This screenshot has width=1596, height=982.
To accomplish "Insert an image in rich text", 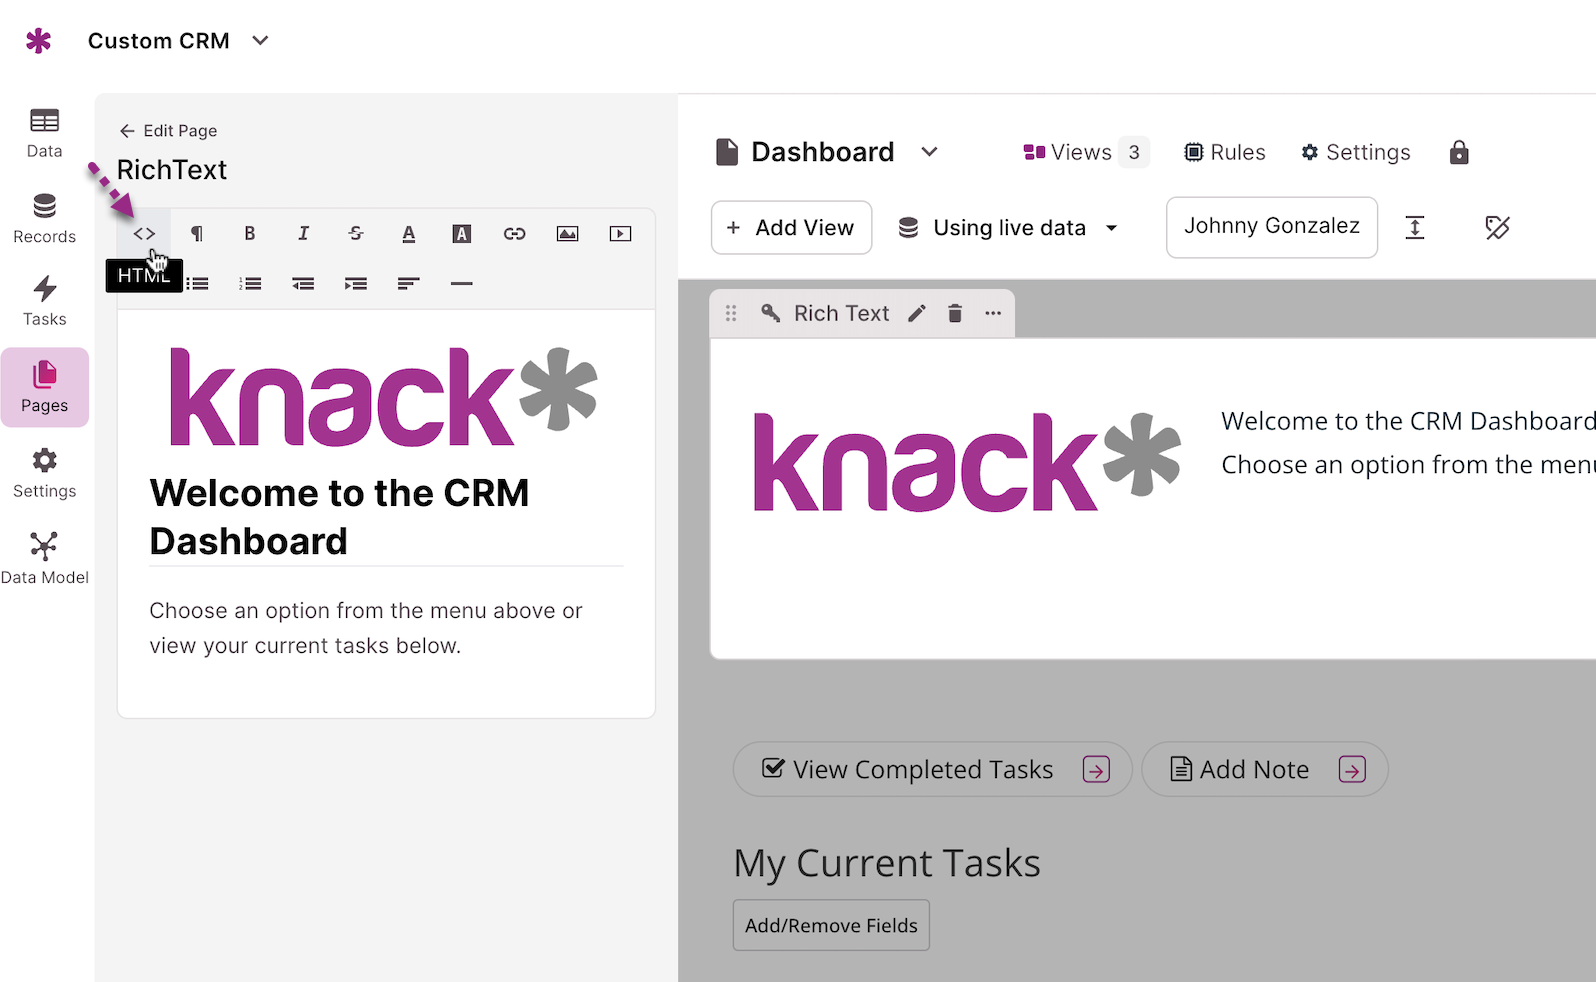I will [x=567, y=234].
